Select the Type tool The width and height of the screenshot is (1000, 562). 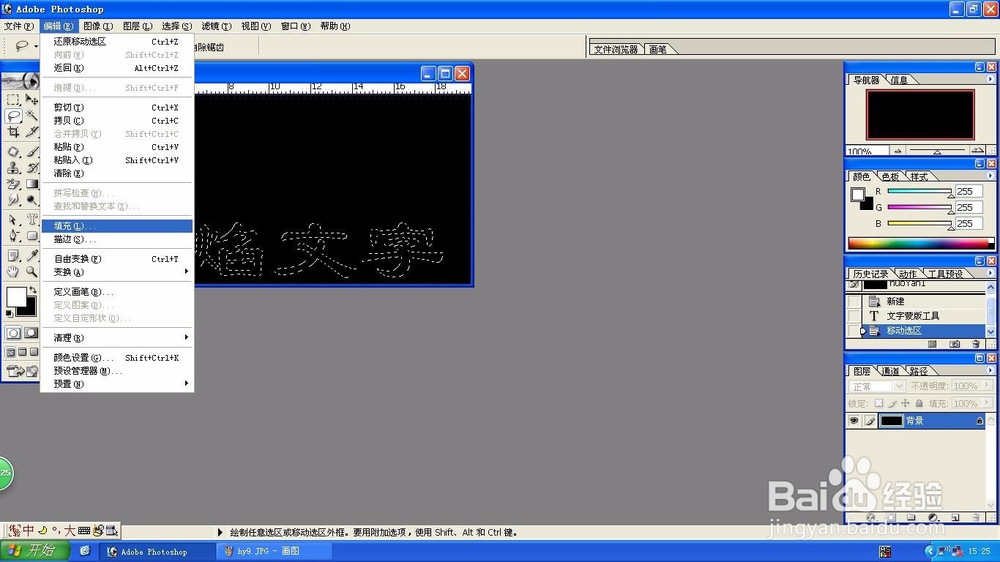31,219
